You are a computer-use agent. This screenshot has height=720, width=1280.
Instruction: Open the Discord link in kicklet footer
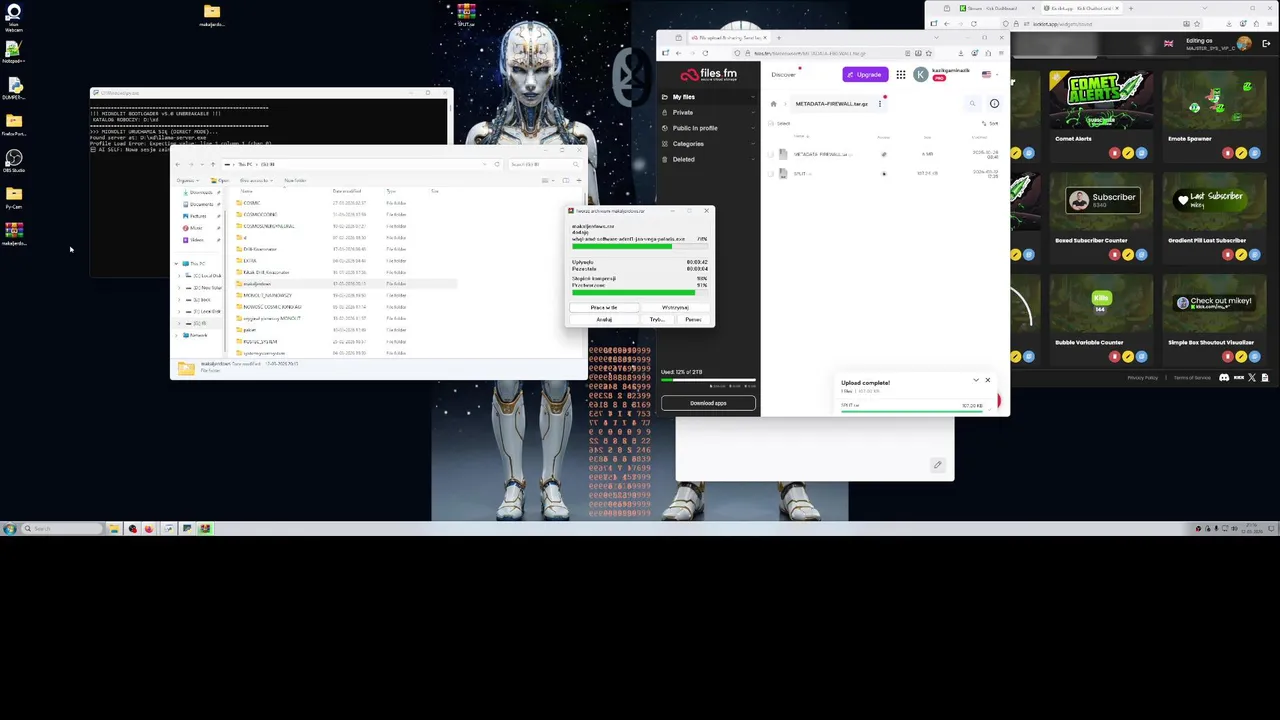click(x=1225, y=378)
